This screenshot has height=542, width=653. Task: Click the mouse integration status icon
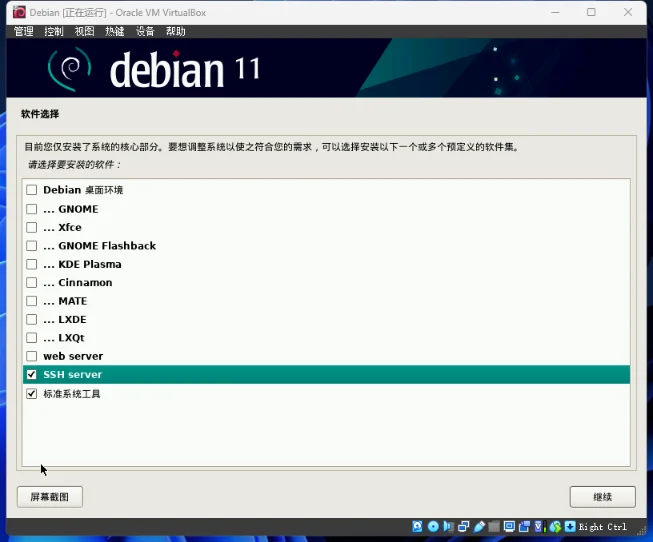pos(556,527)
